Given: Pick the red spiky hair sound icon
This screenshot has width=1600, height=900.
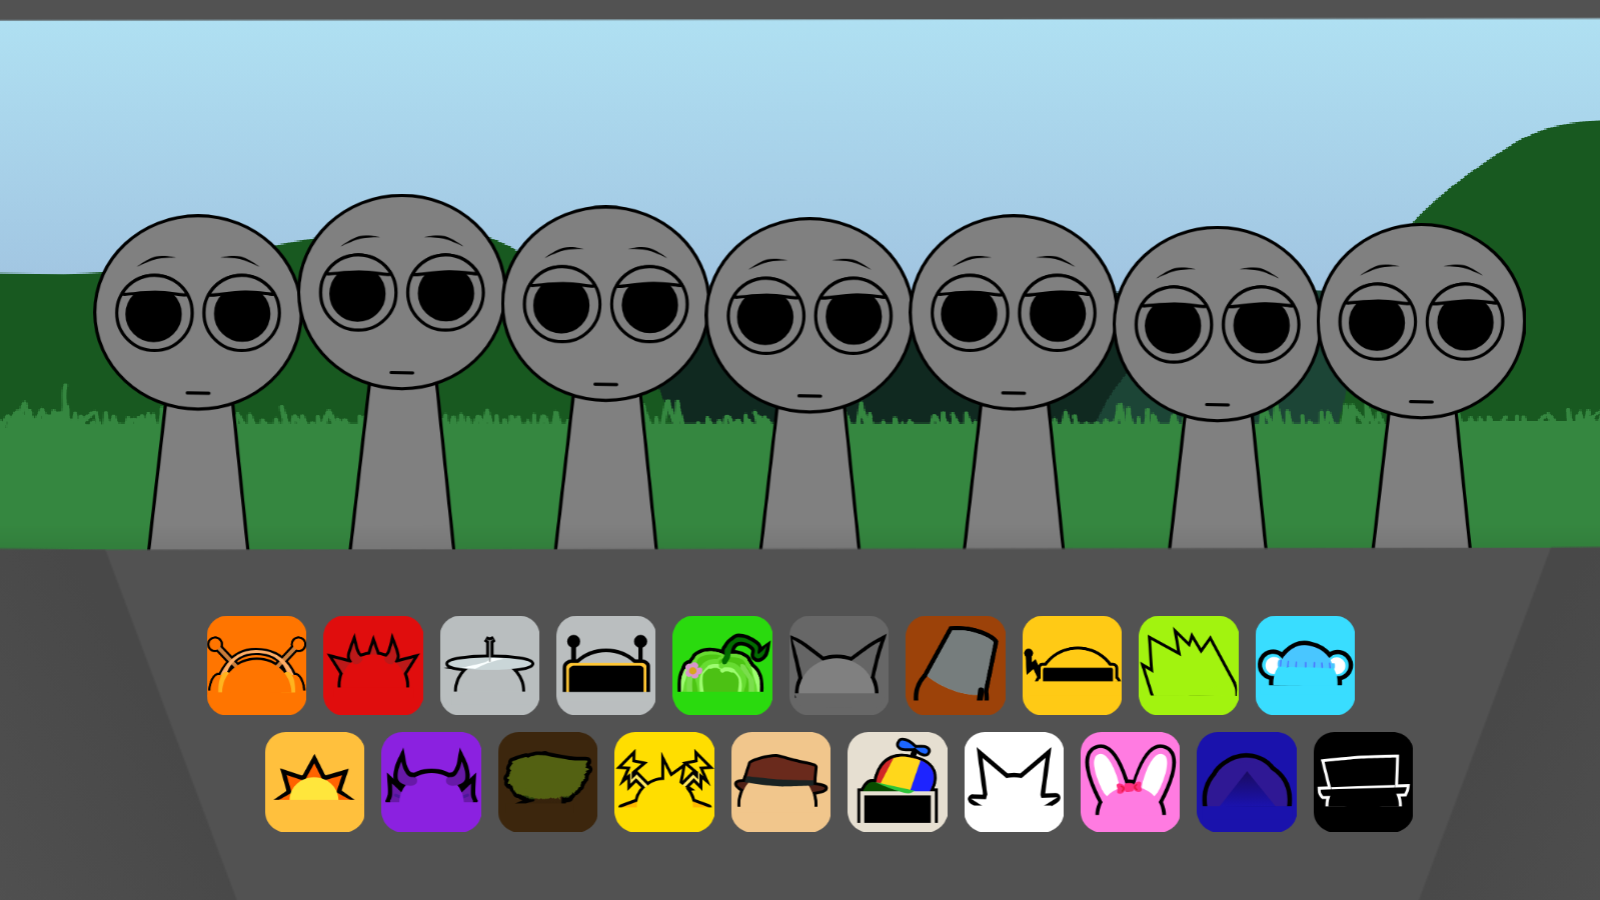Looking at the screenshot, I should 373,665.
